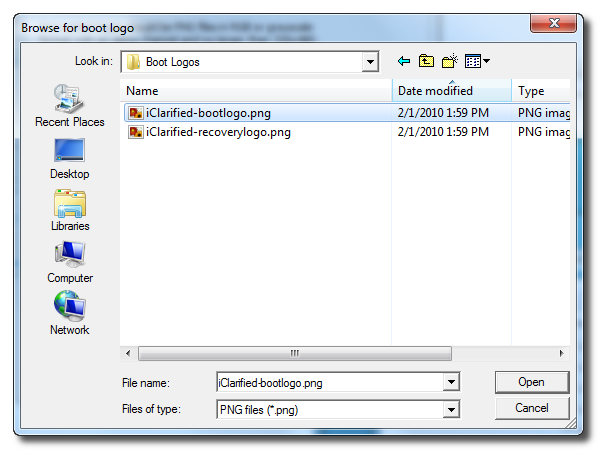598x450 pixels.
Task: Go up one folder level icon
Action: (426, 61)
